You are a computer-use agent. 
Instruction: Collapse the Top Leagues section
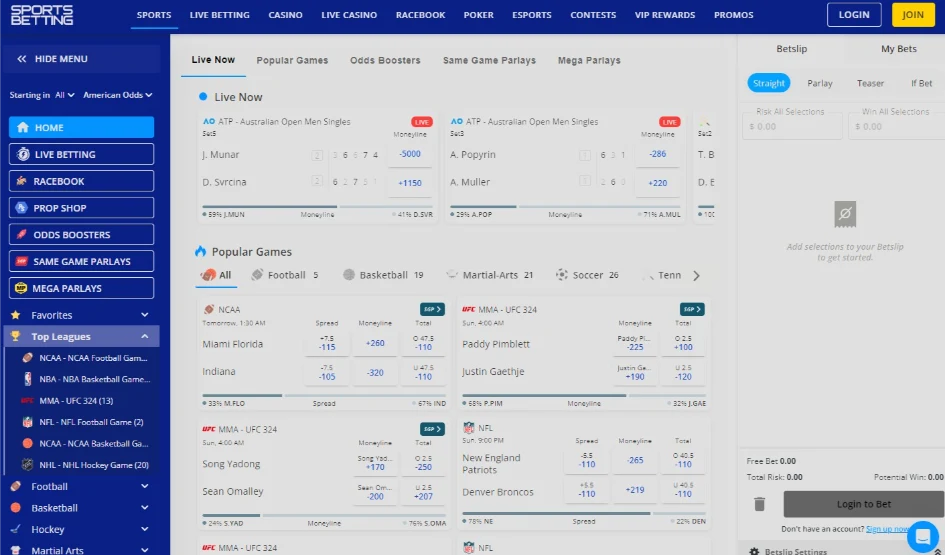[145, 336]
